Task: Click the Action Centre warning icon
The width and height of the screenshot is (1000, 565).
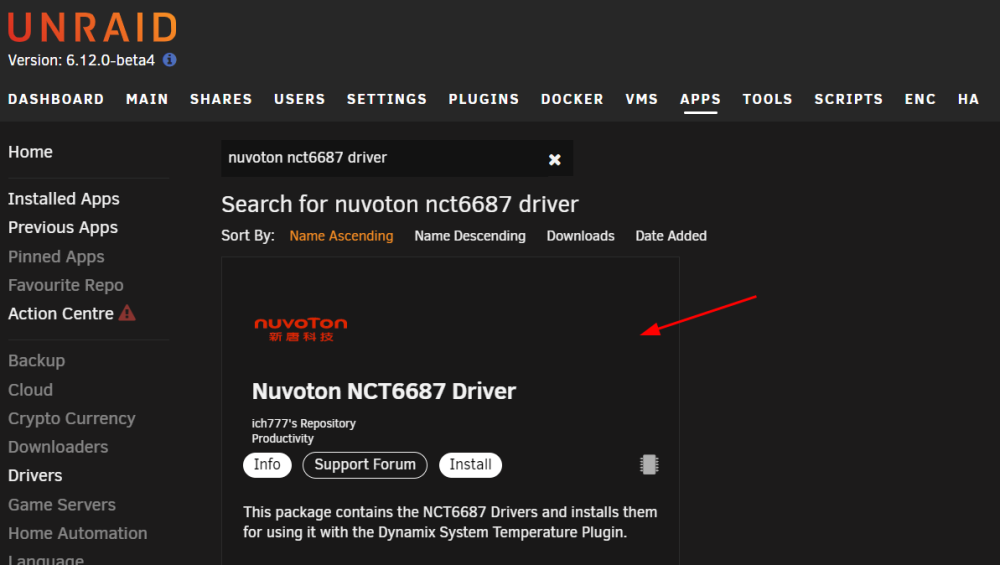Action: click(x=127, y=313)
